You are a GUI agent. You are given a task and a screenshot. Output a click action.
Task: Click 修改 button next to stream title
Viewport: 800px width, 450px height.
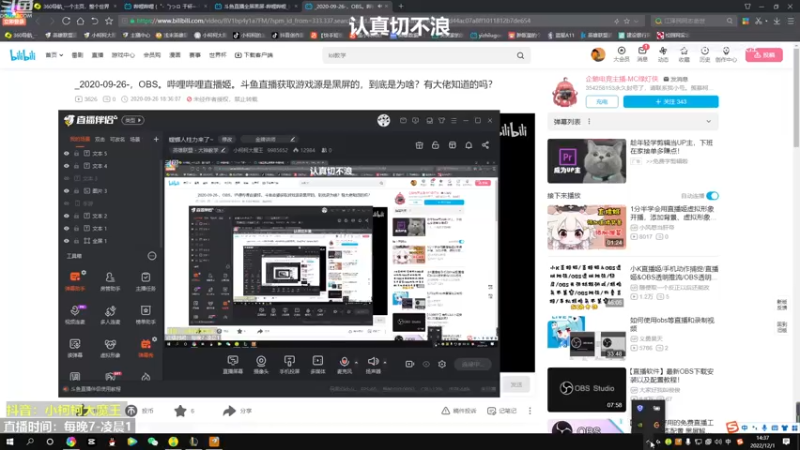tap(227, 139)
